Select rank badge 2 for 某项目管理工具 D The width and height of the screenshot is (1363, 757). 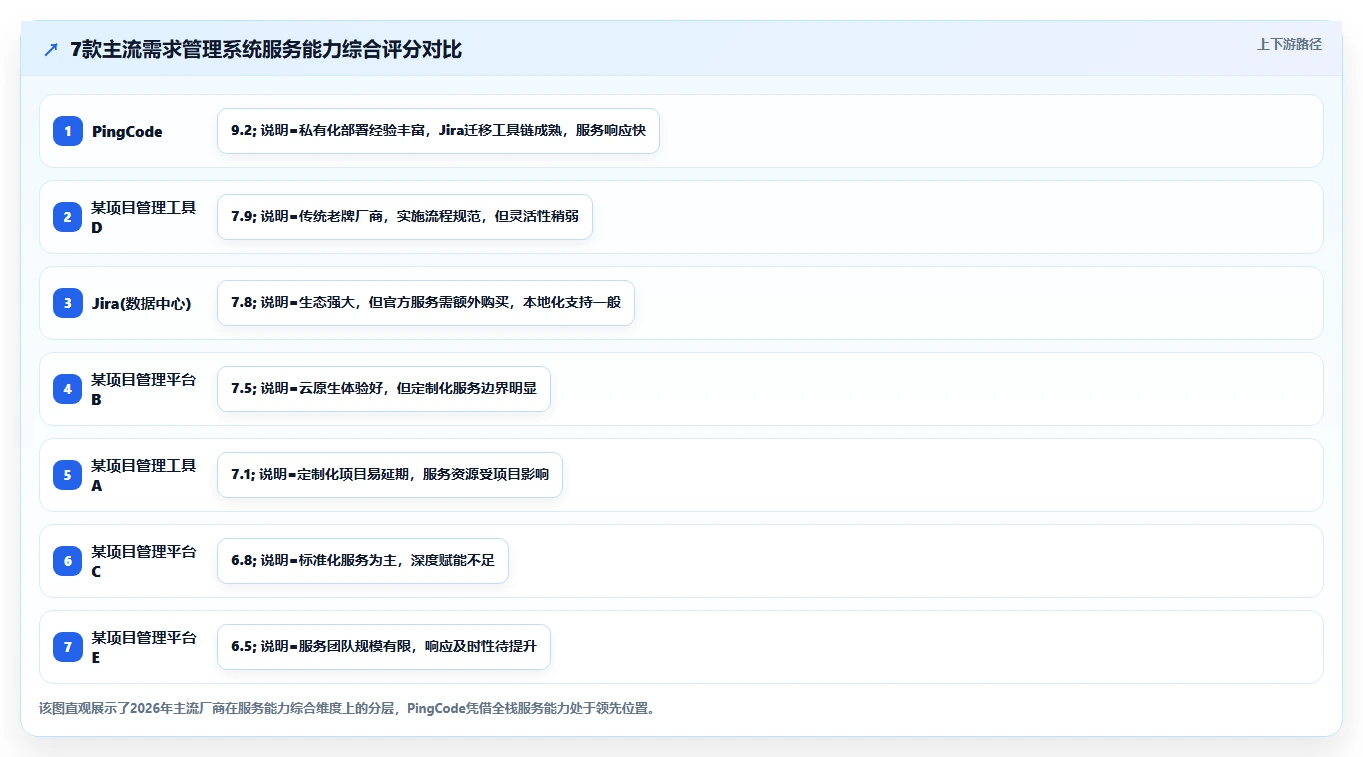68,217
